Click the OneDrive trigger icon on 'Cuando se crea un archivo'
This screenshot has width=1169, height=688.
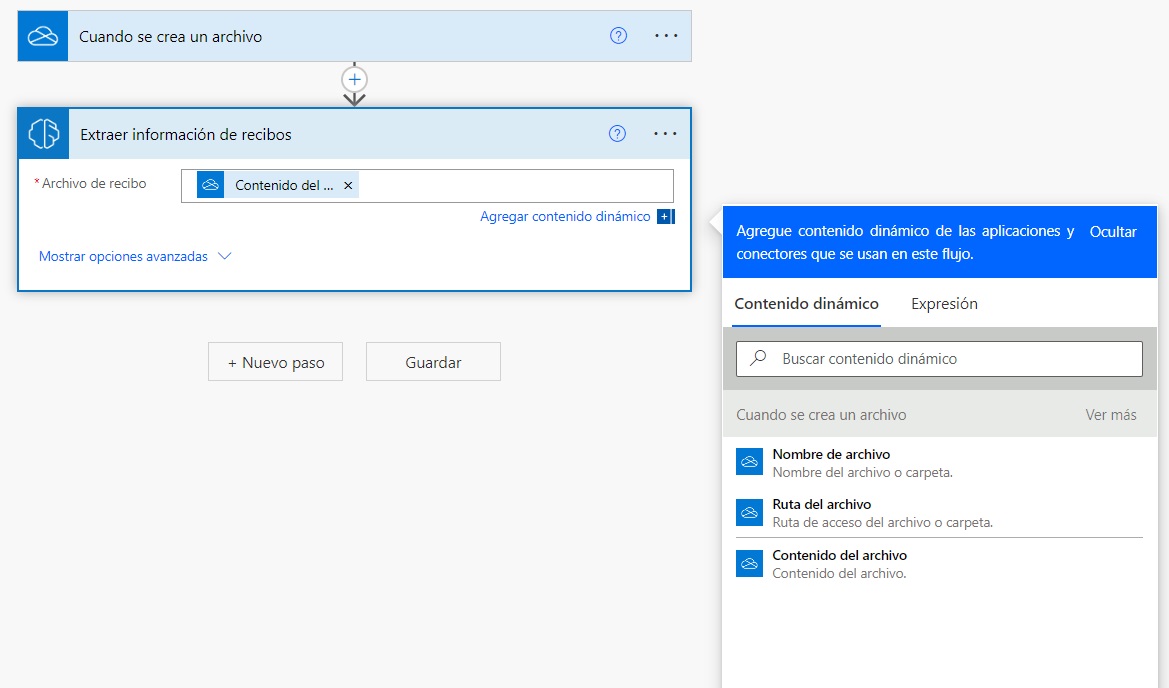pyautogui.click(x=42, y=36)
